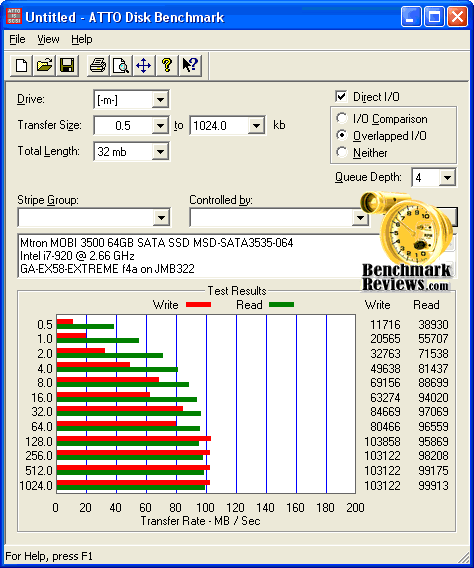Click the yellow question mark About icon
Screen dimensions: 474x568
point(167,66)
